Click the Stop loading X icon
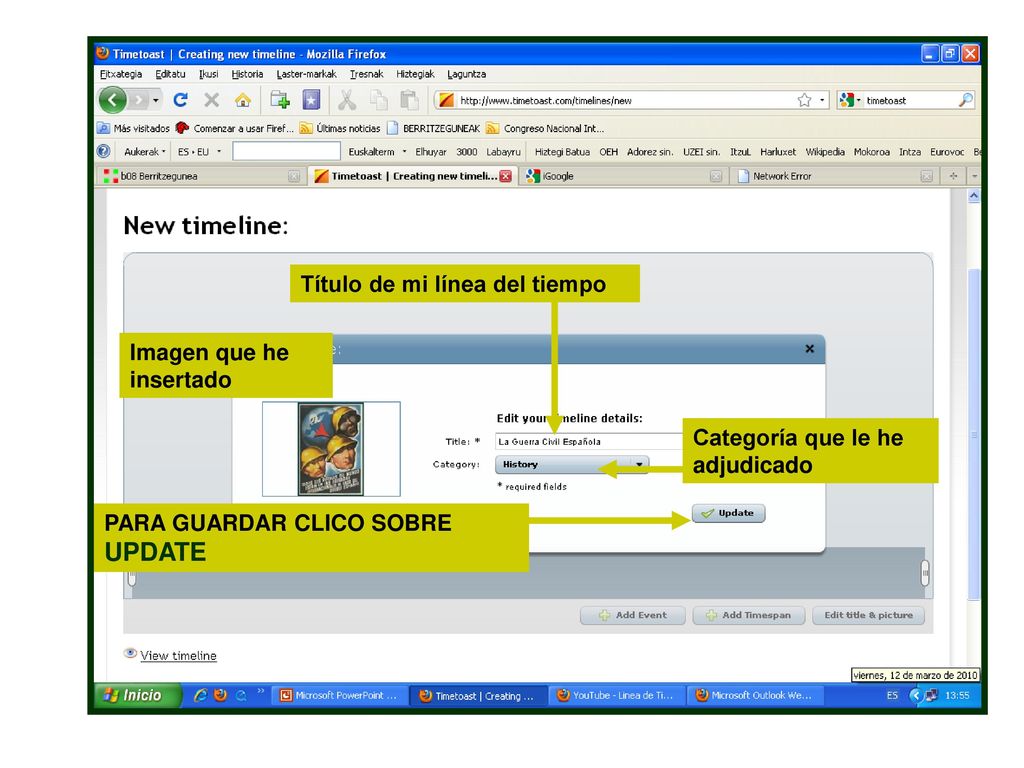 (x=212, y=100)
